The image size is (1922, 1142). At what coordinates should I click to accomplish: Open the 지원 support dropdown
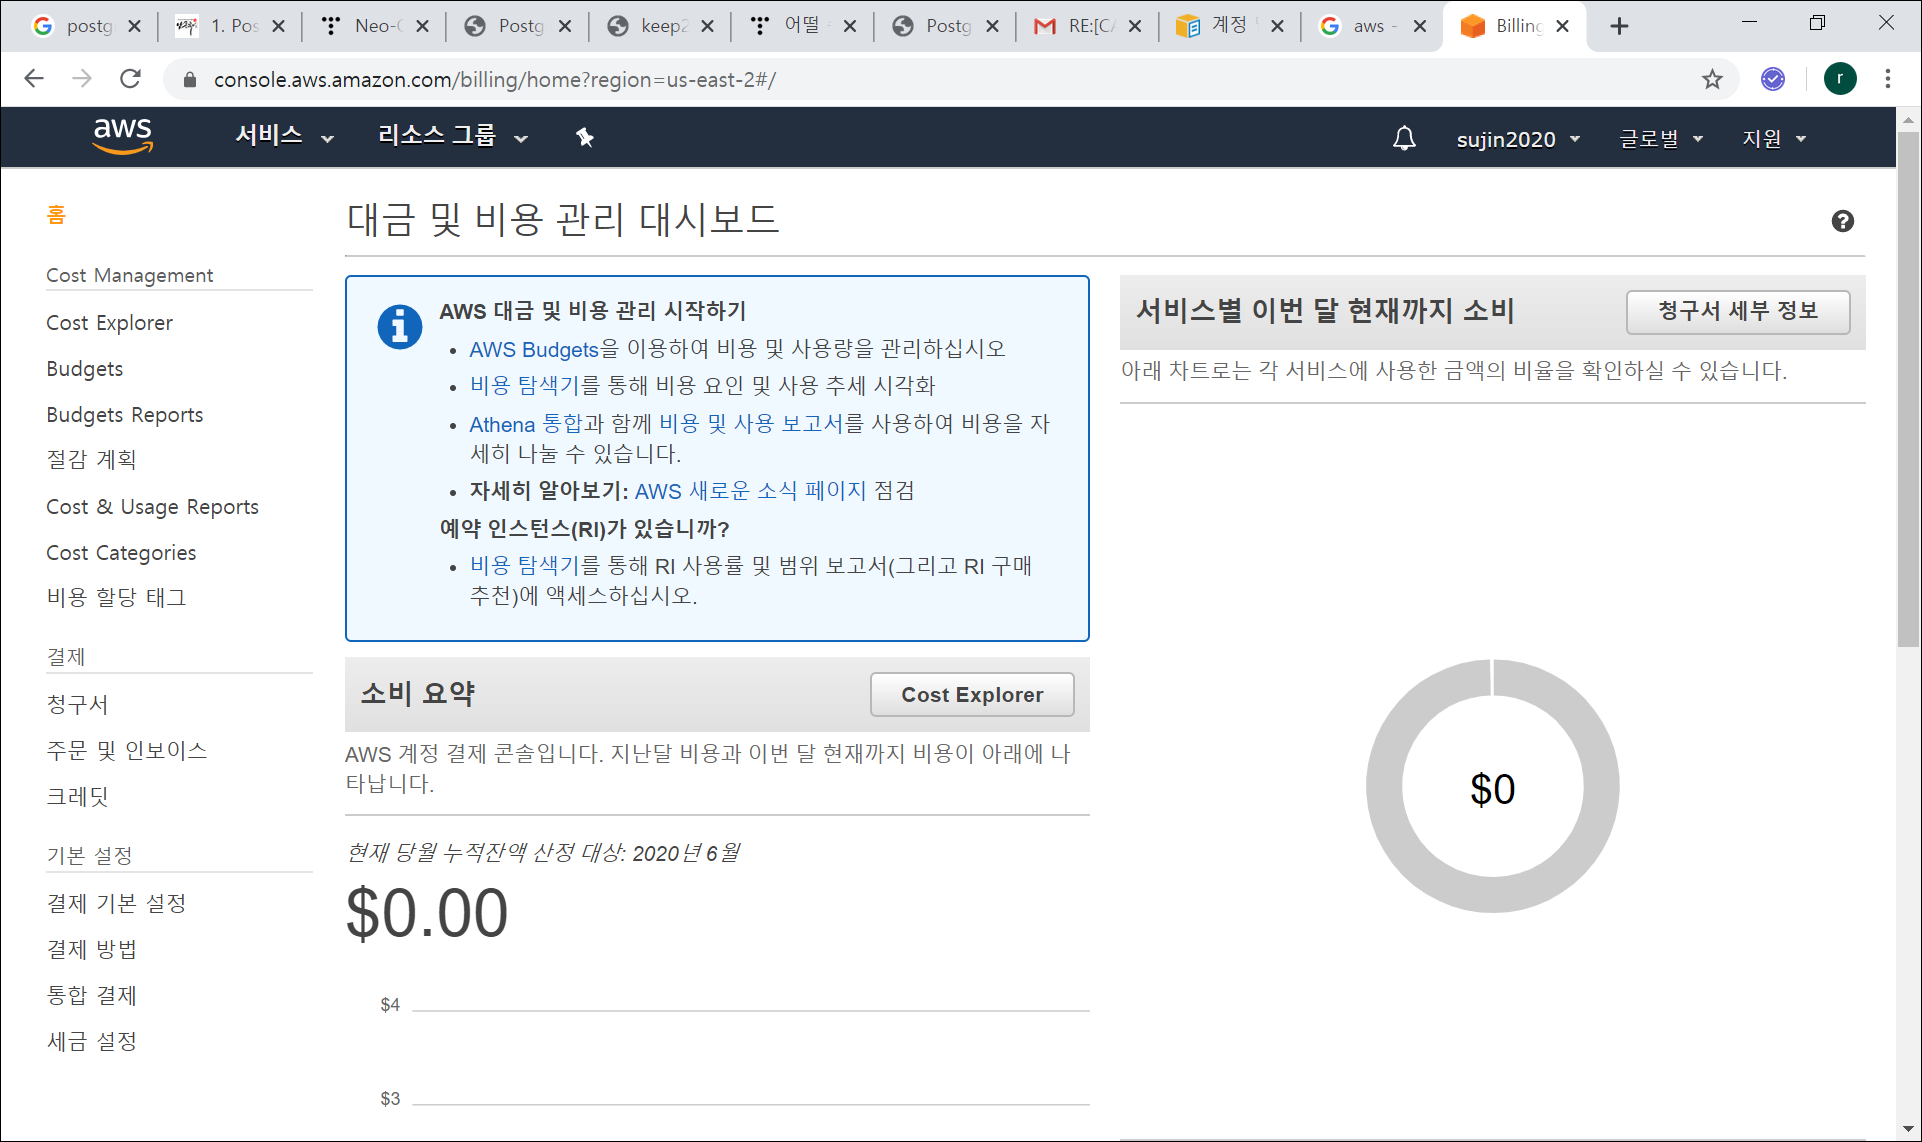coord(1774,139)
